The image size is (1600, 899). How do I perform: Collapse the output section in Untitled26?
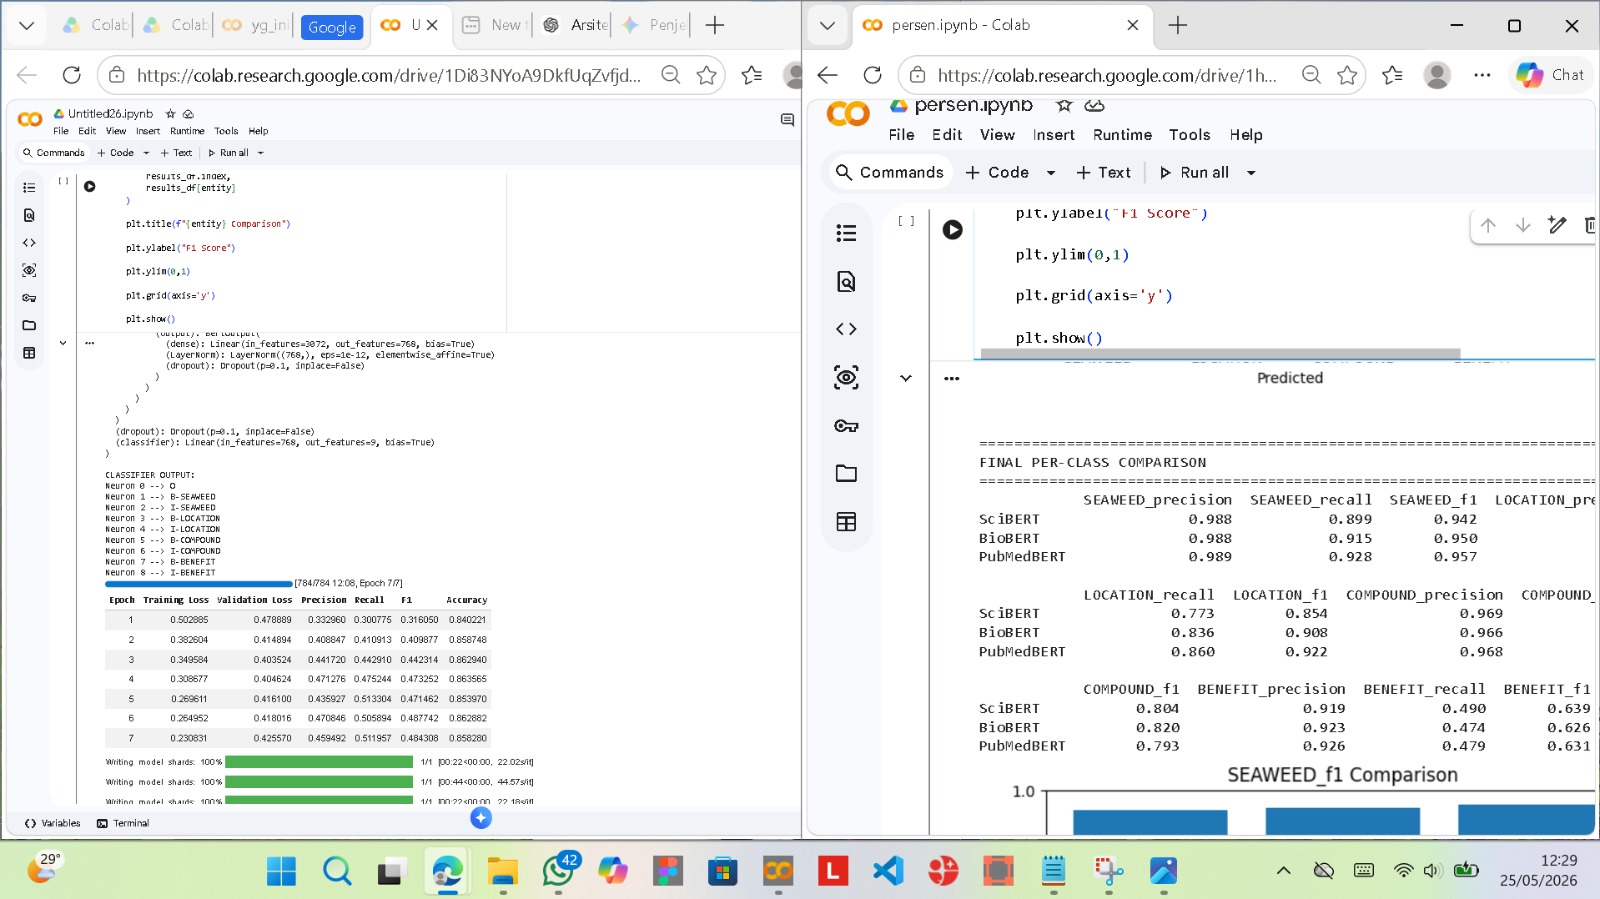63,343
